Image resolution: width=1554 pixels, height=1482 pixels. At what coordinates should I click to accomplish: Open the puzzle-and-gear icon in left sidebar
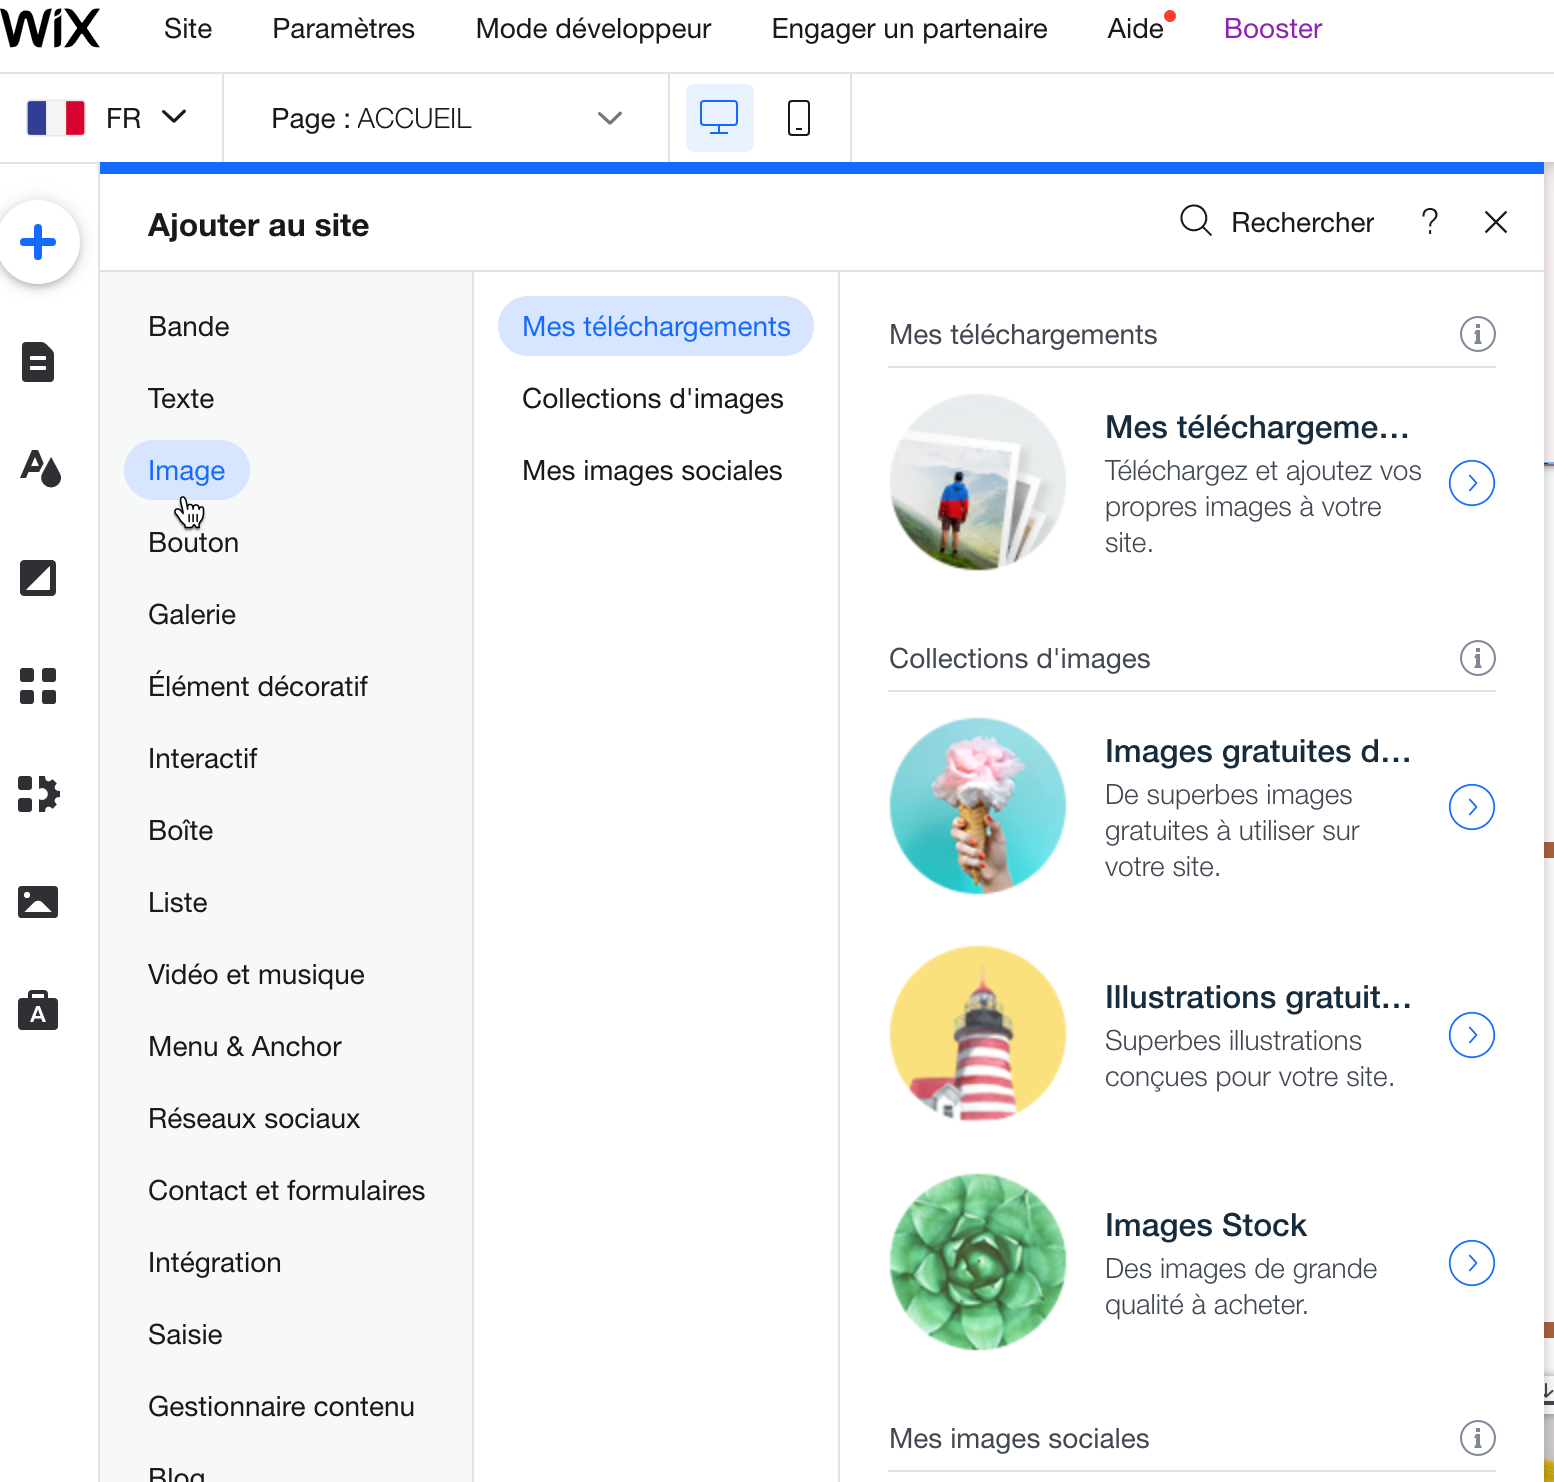[x=38, y=794]
